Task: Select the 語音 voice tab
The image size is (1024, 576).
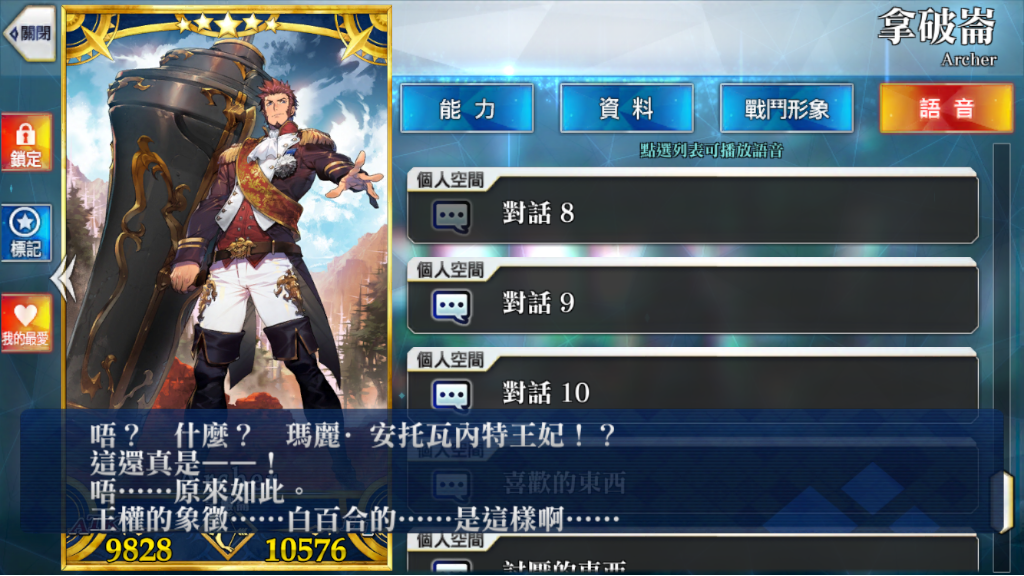Action: pyautogui.click(x=946, y=108)
